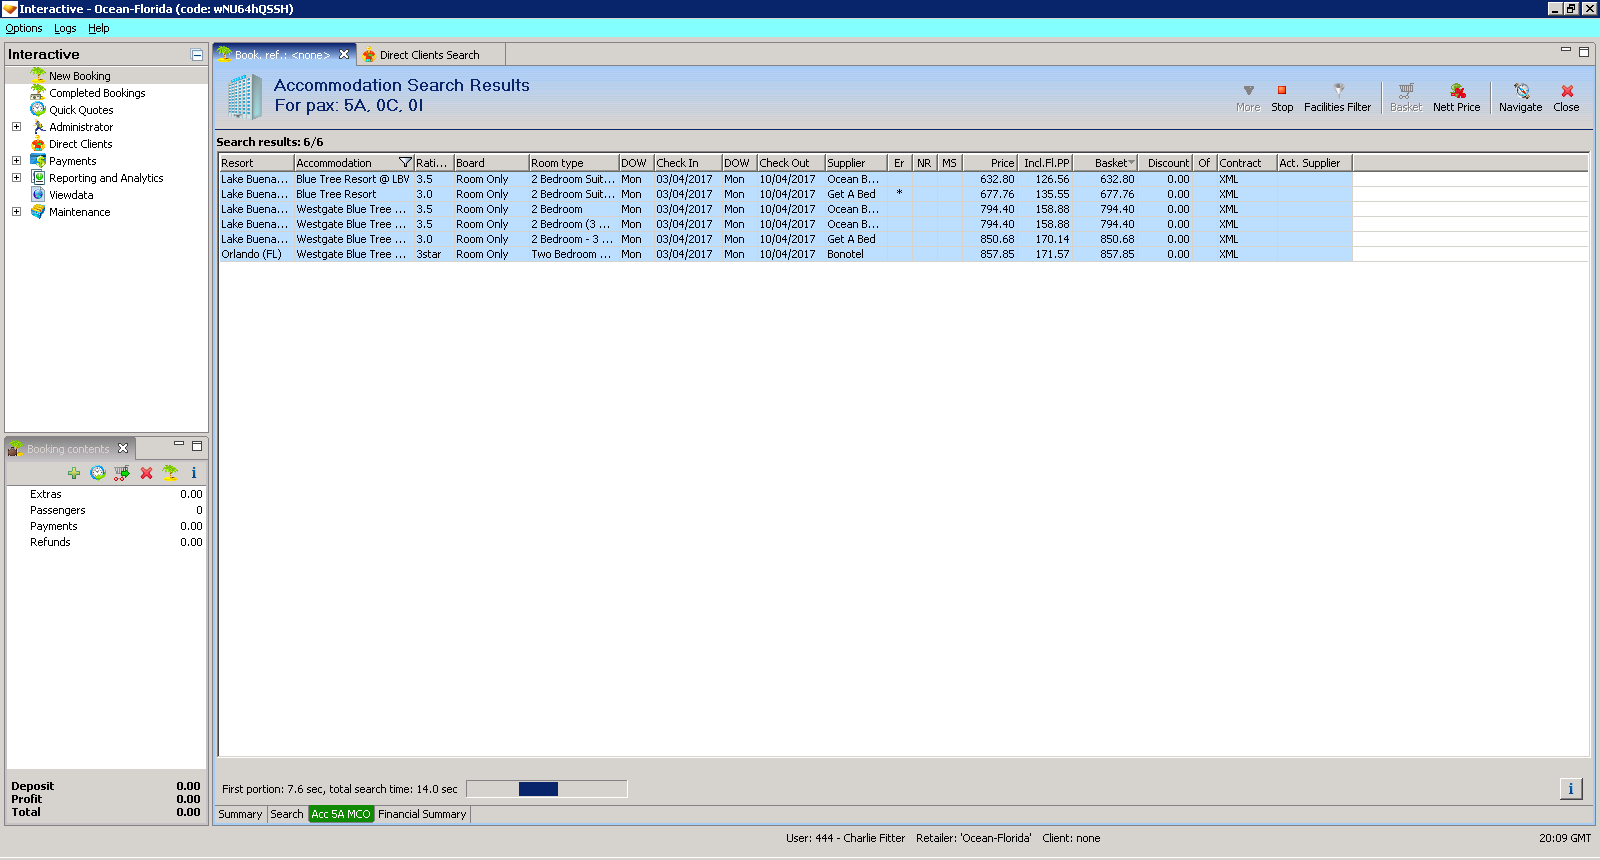
Task: Minimize the search results editor area
Action: [1566, 50]
